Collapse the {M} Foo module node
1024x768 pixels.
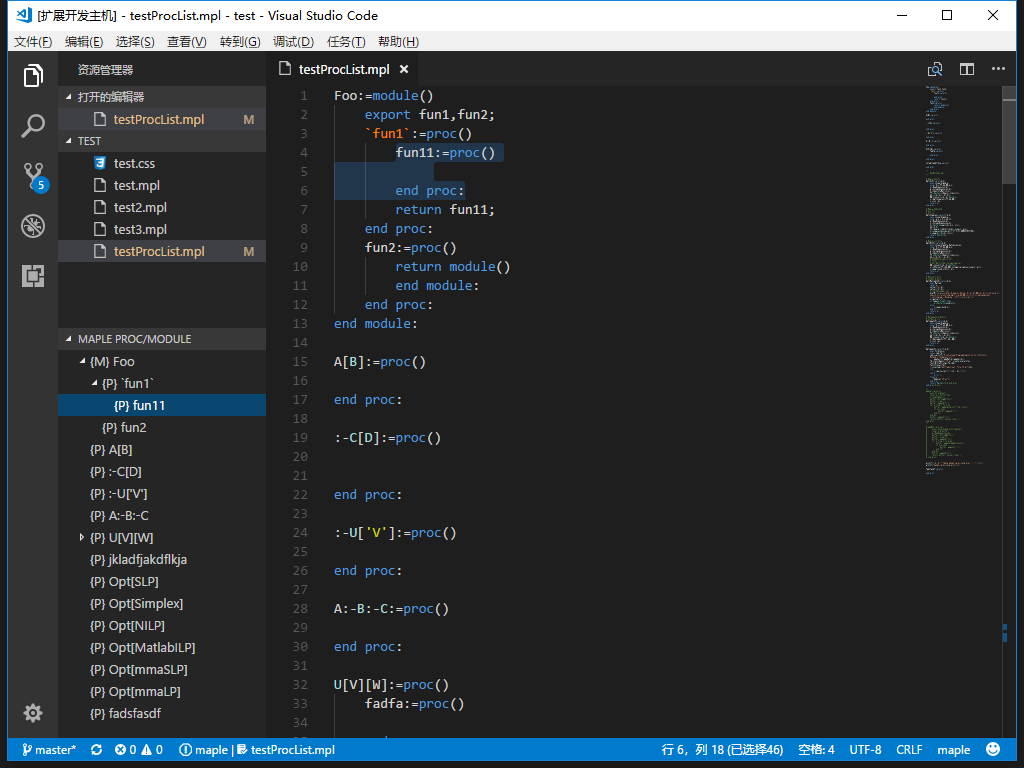click(82, 362)
